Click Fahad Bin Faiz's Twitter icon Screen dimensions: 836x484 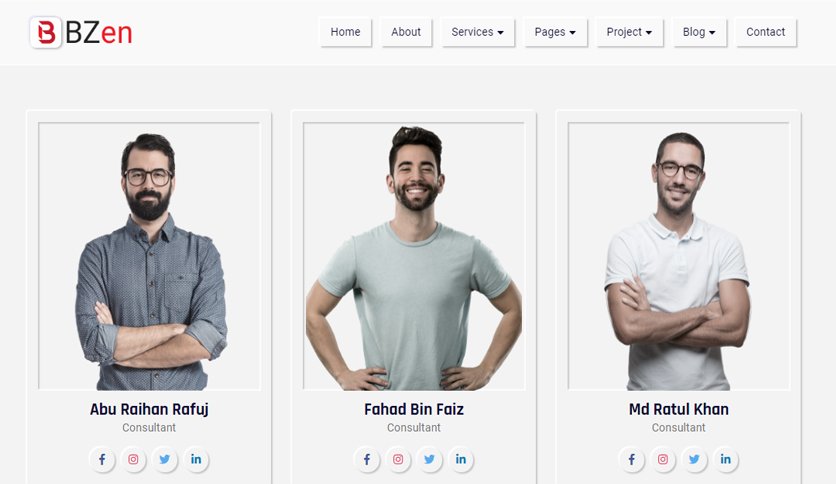[429, 459]
